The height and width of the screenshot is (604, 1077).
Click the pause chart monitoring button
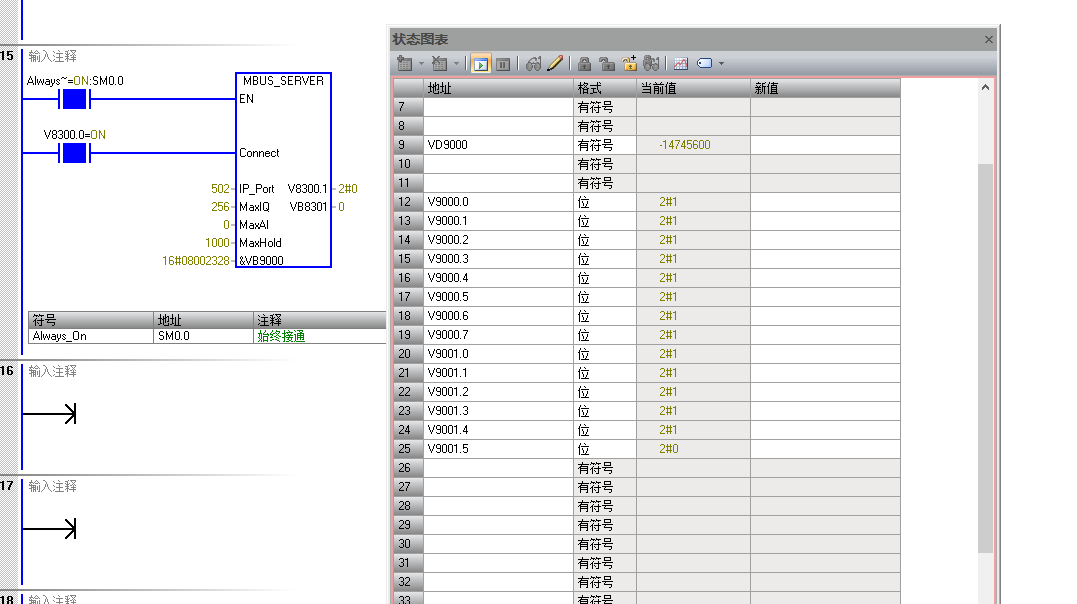click(x=503, y=63)
